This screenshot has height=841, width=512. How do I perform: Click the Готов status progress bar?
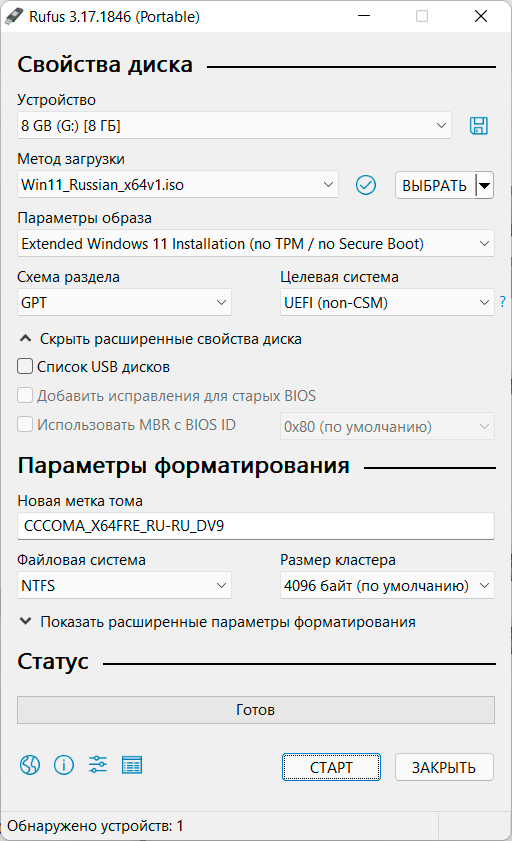tap(256, 710)
